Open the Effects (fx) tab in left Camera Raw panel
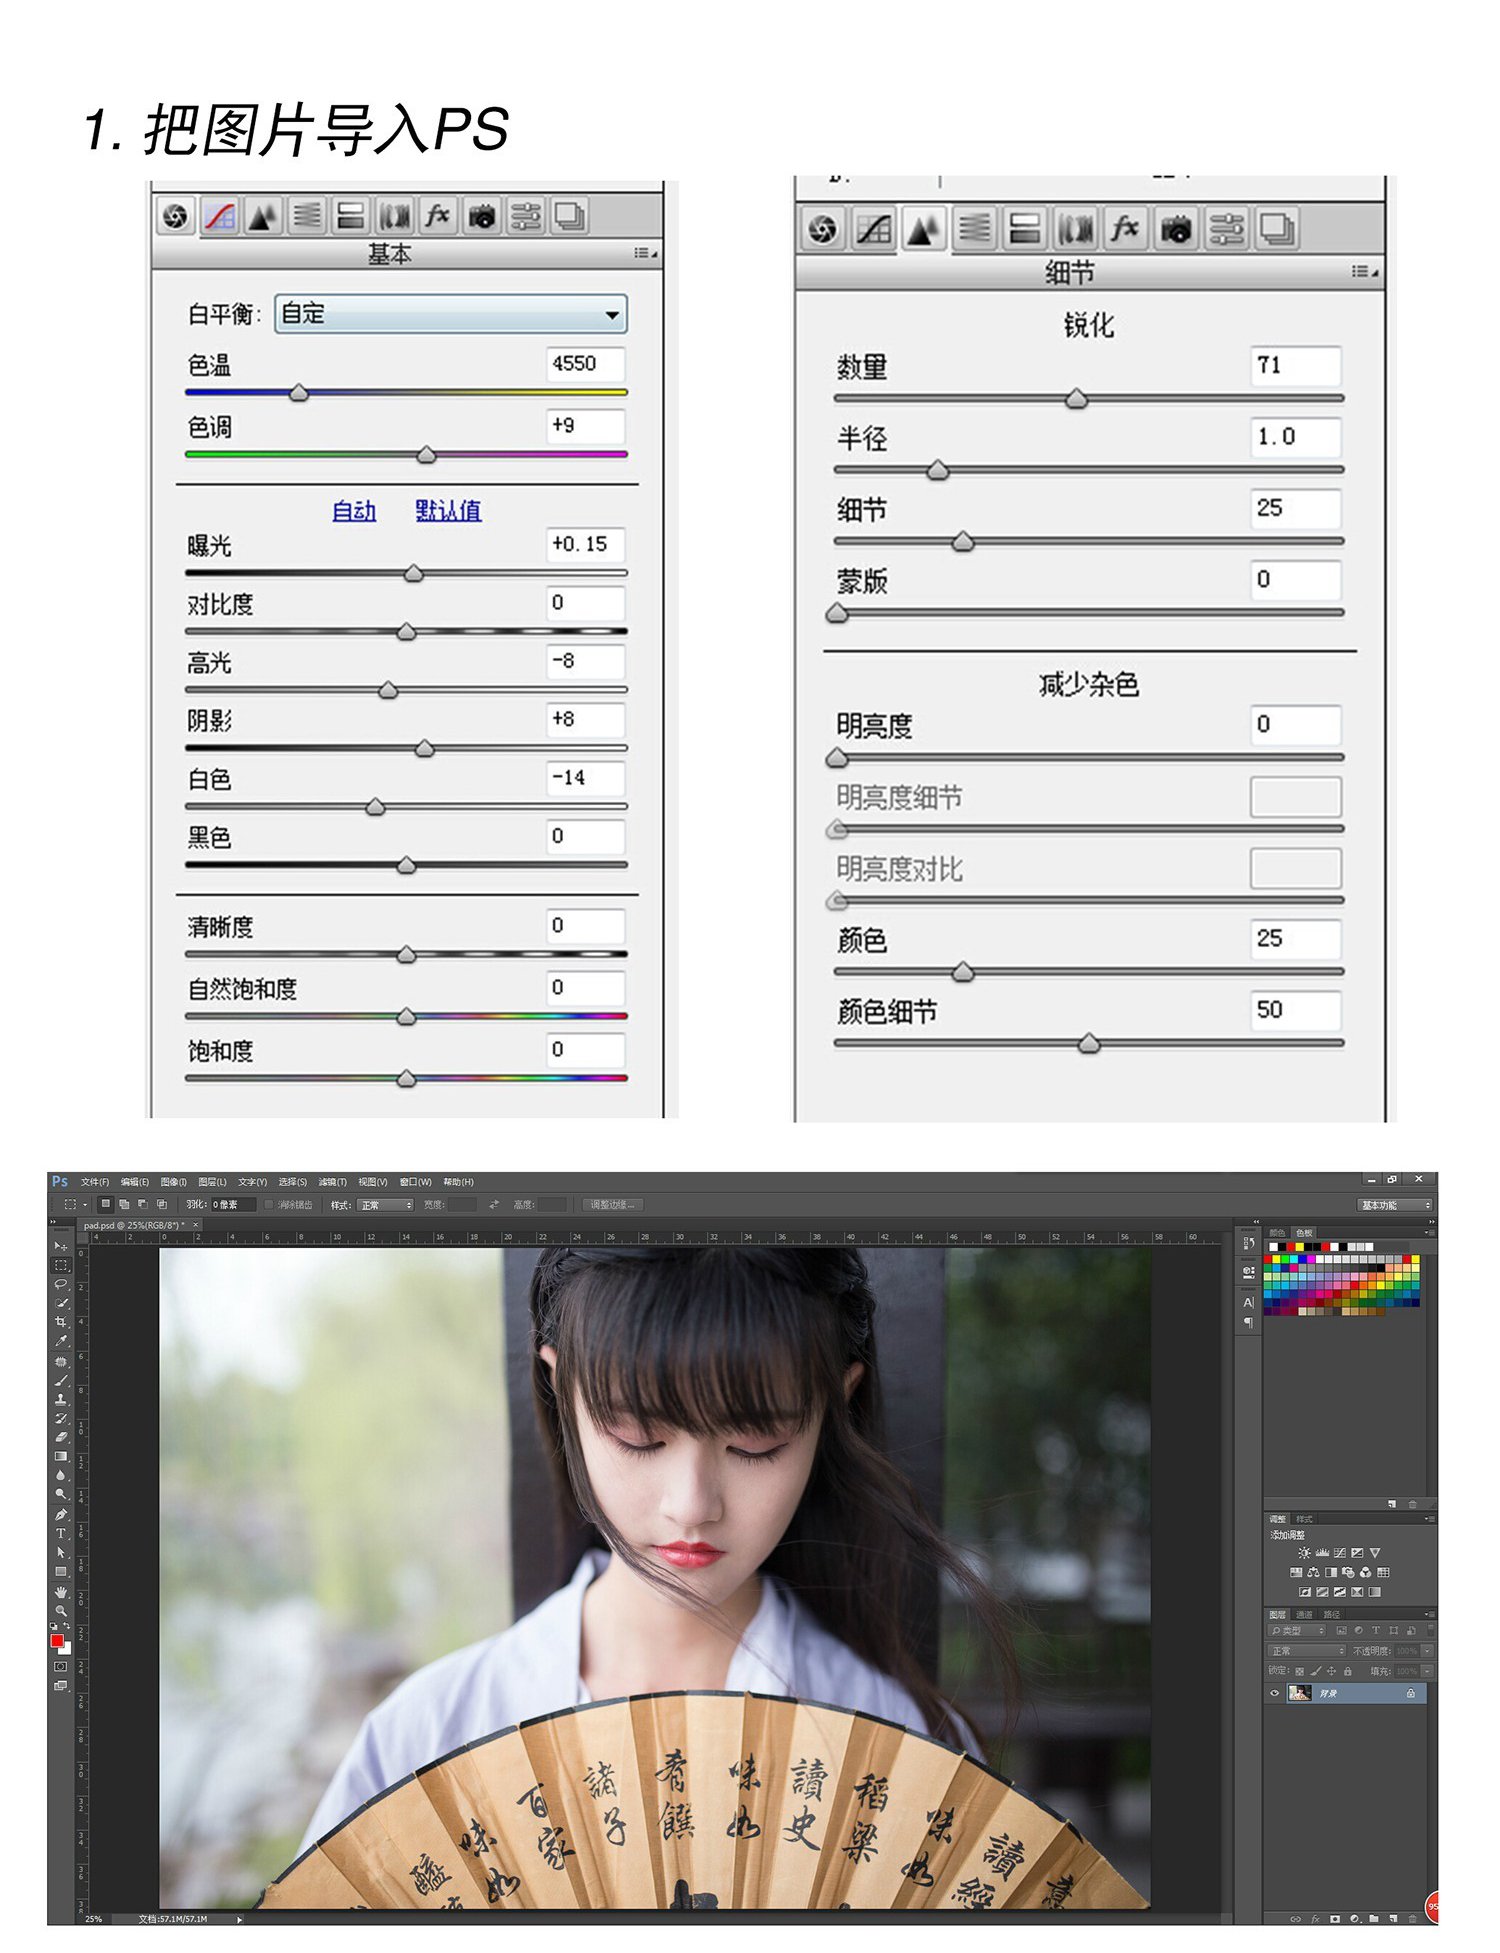 438,216
